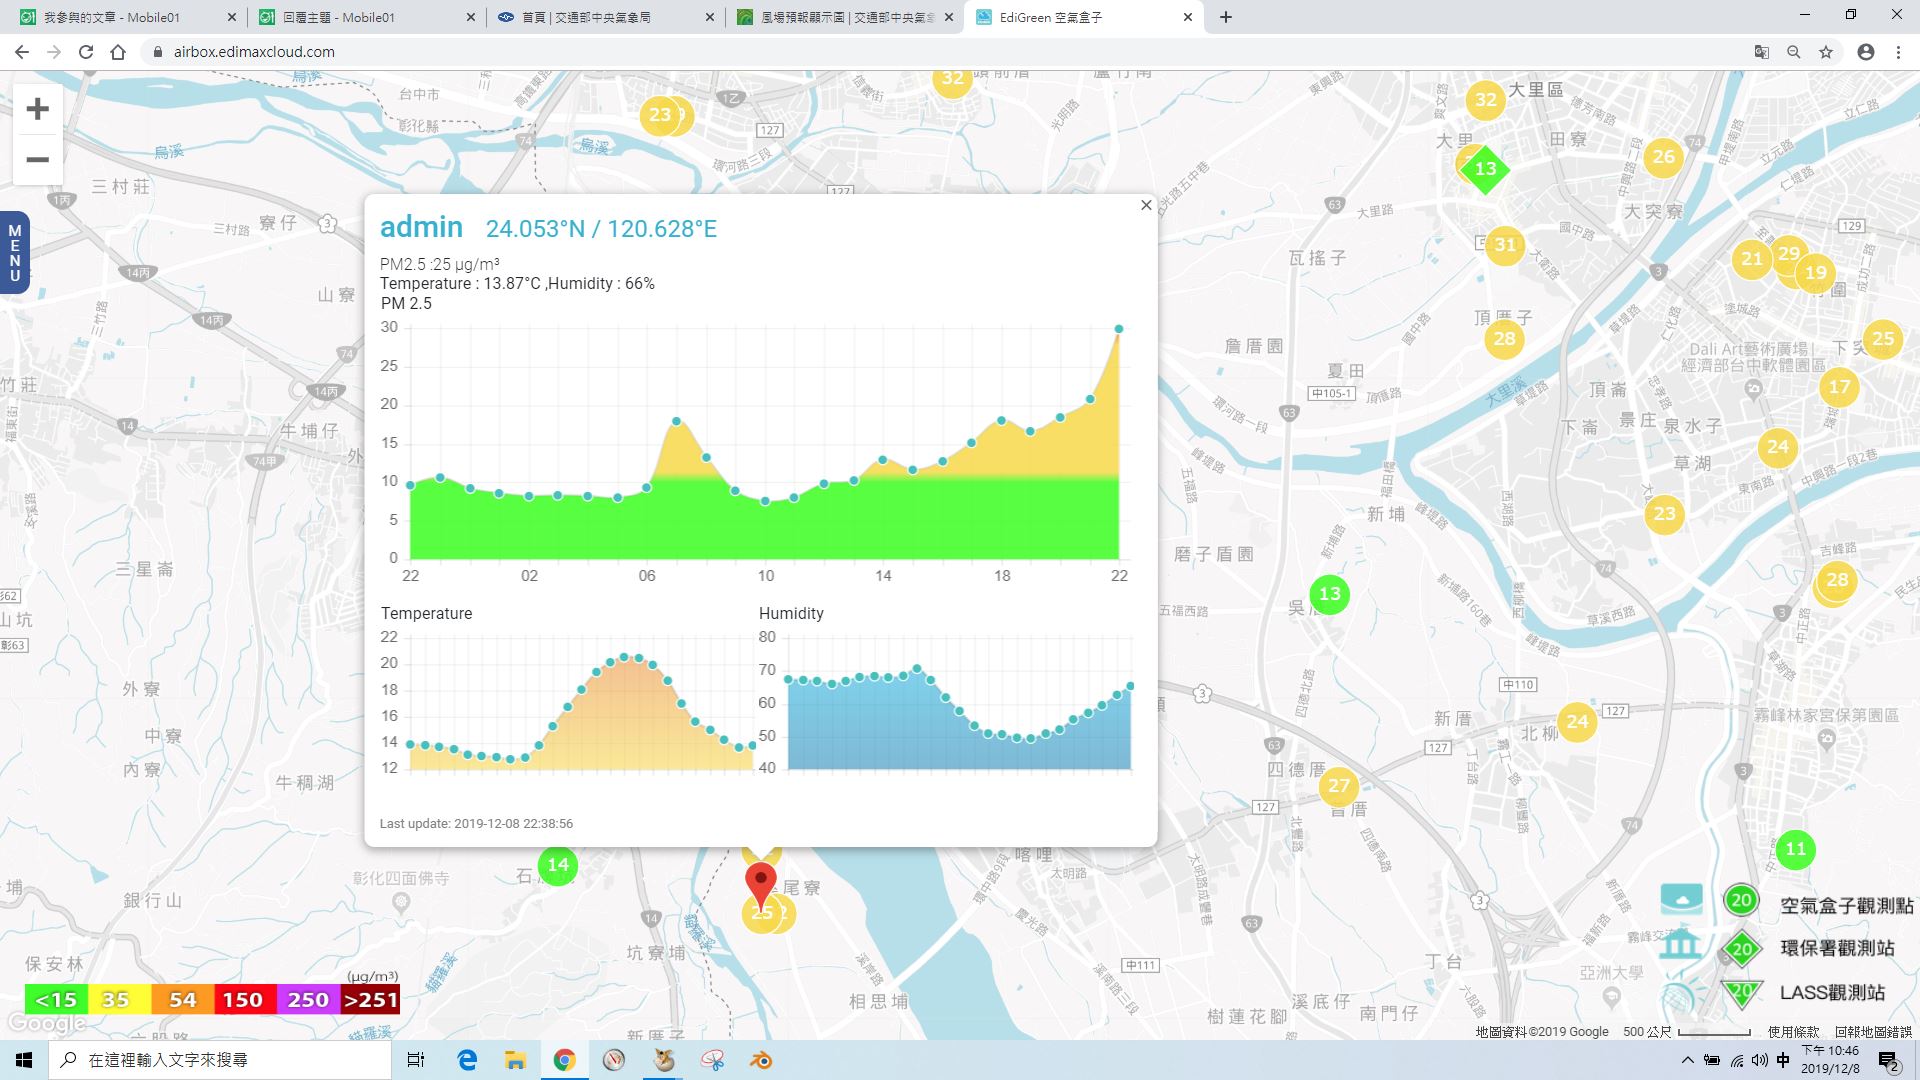Click the 環保署觀測站 legend diamond icon

[x=1741, y=948]
